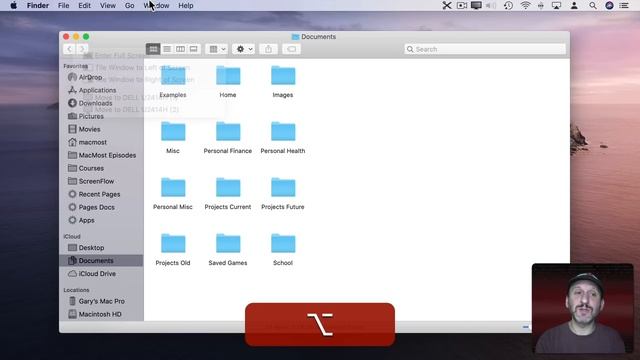640x360 pixels.
Task: Click the Edit Tags toolbar button
Action: (x=291, y=49)
